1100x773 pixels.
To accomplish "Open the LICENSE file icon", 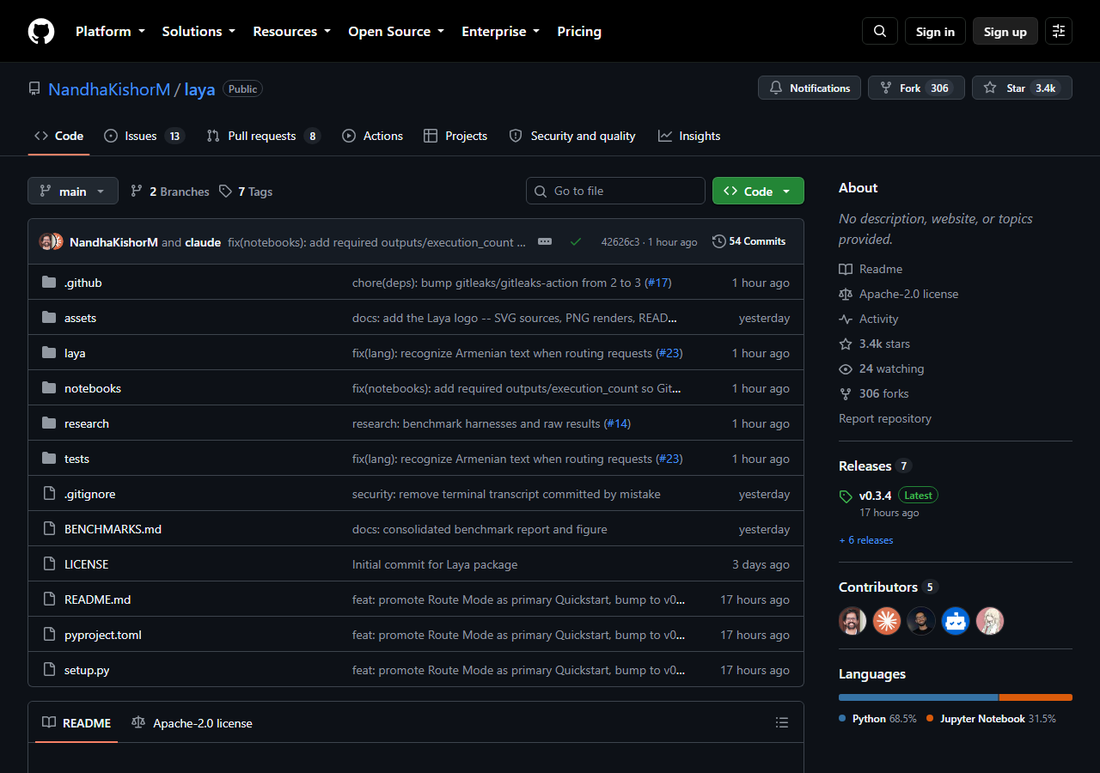I will (49, 564).
